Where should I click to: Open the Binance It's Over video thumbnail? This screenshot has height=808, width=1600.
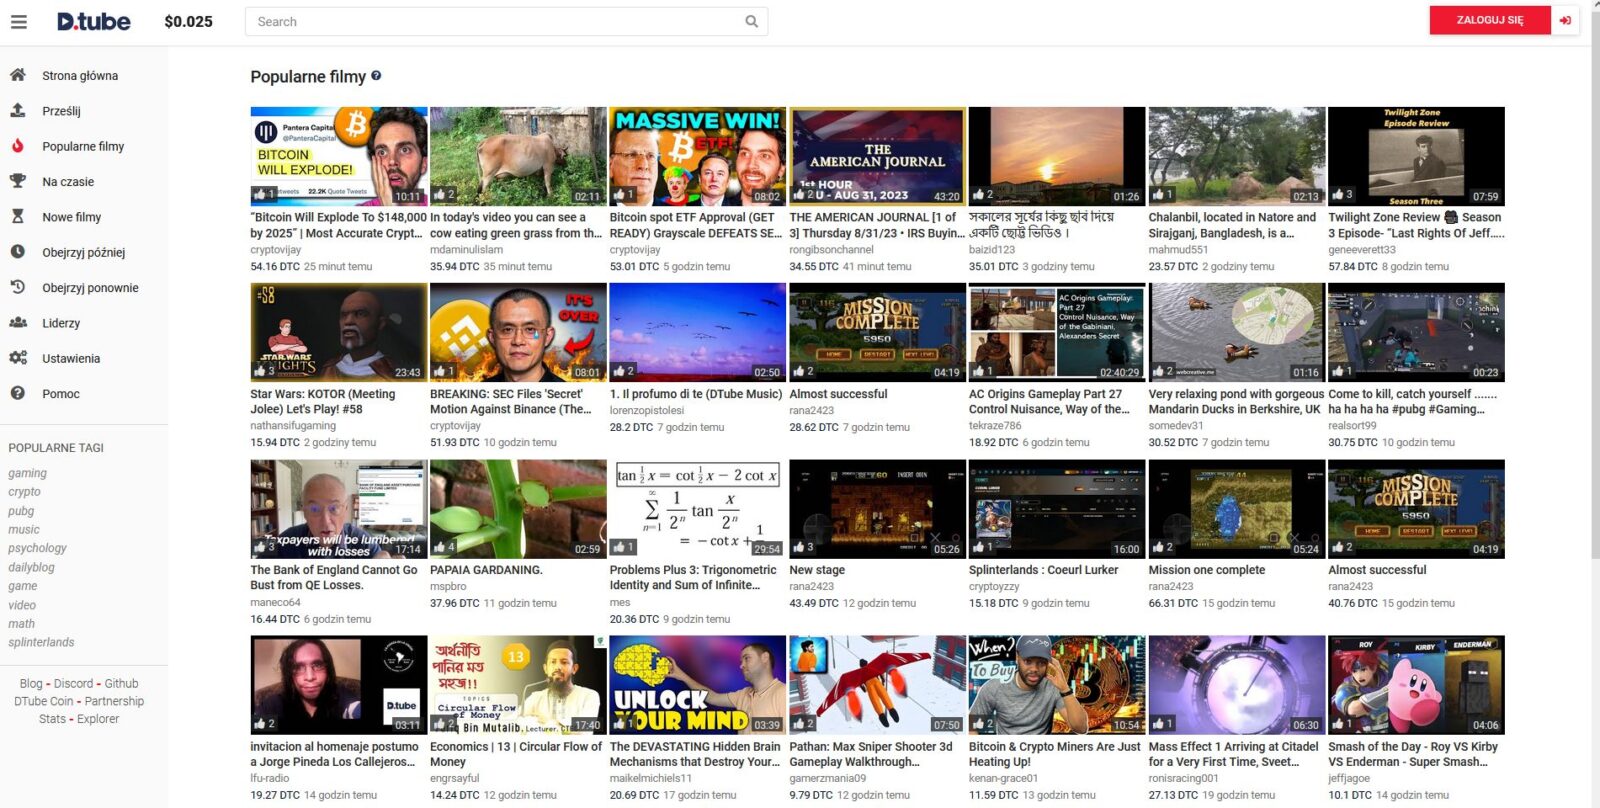518,332
